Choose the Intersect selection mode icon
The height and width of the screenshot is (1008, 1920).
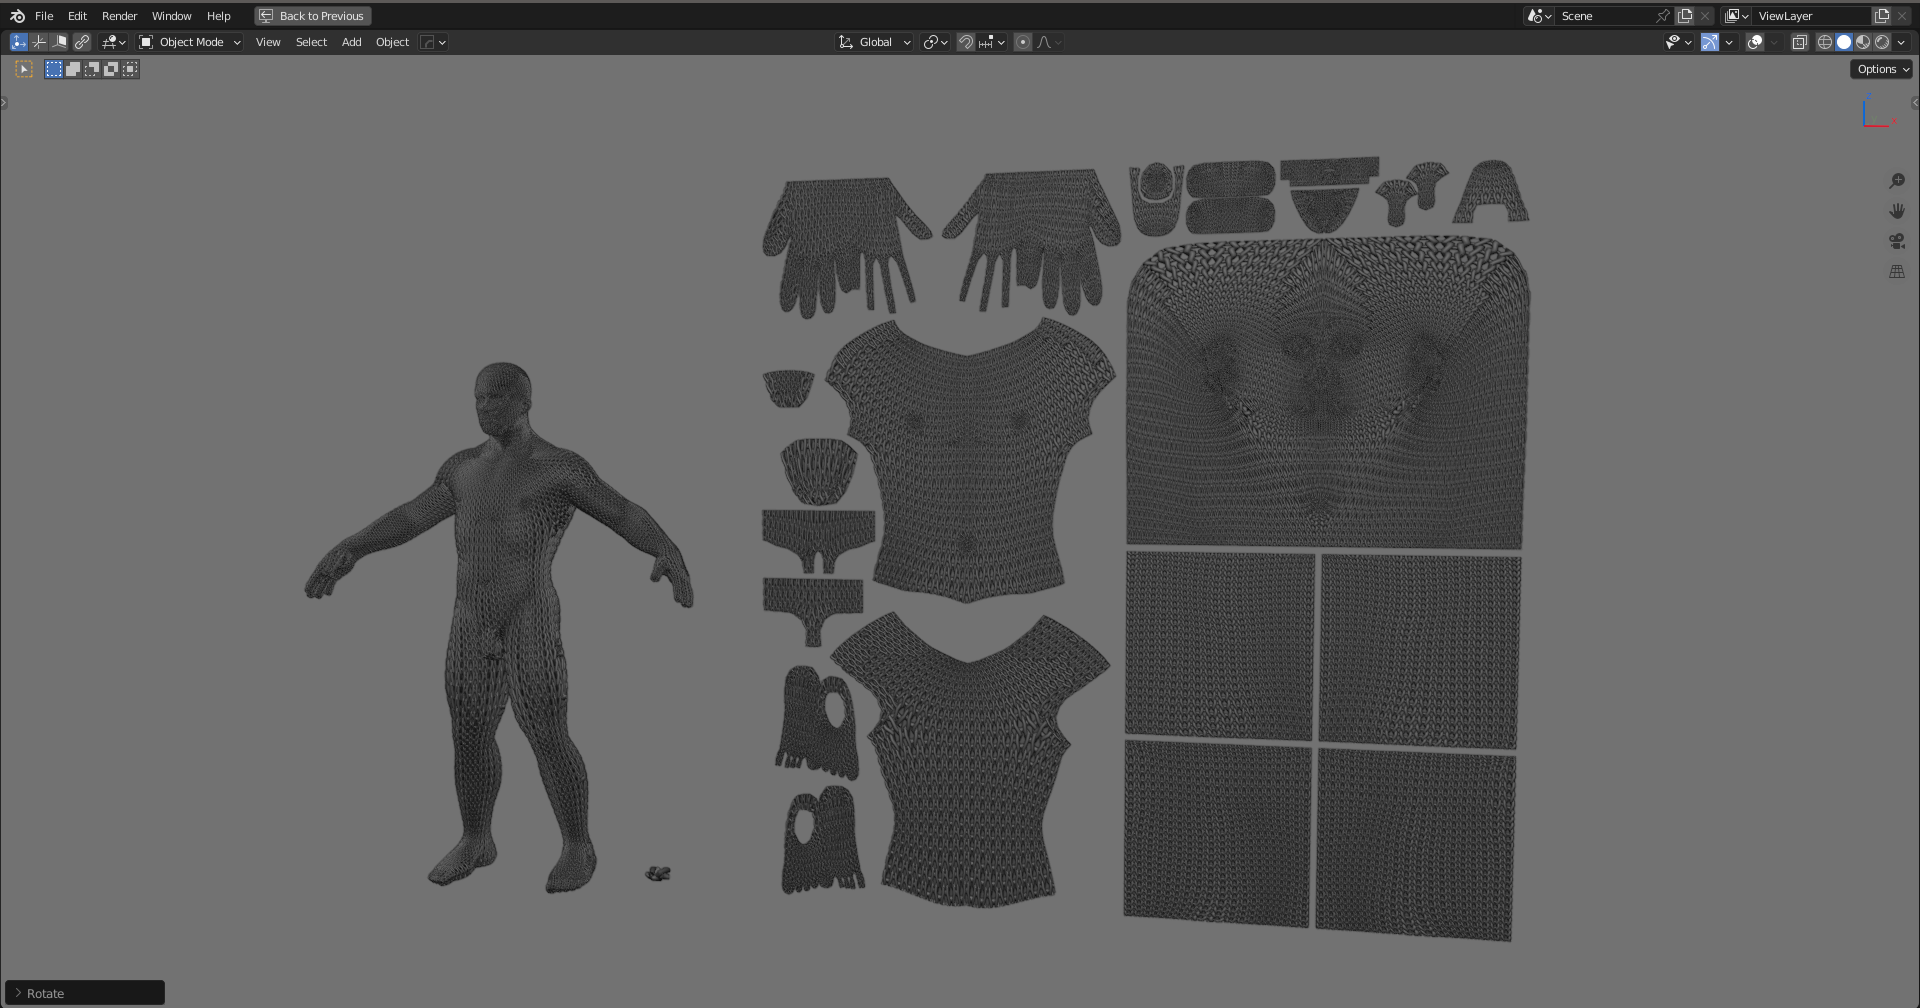(x=130, y=69)
